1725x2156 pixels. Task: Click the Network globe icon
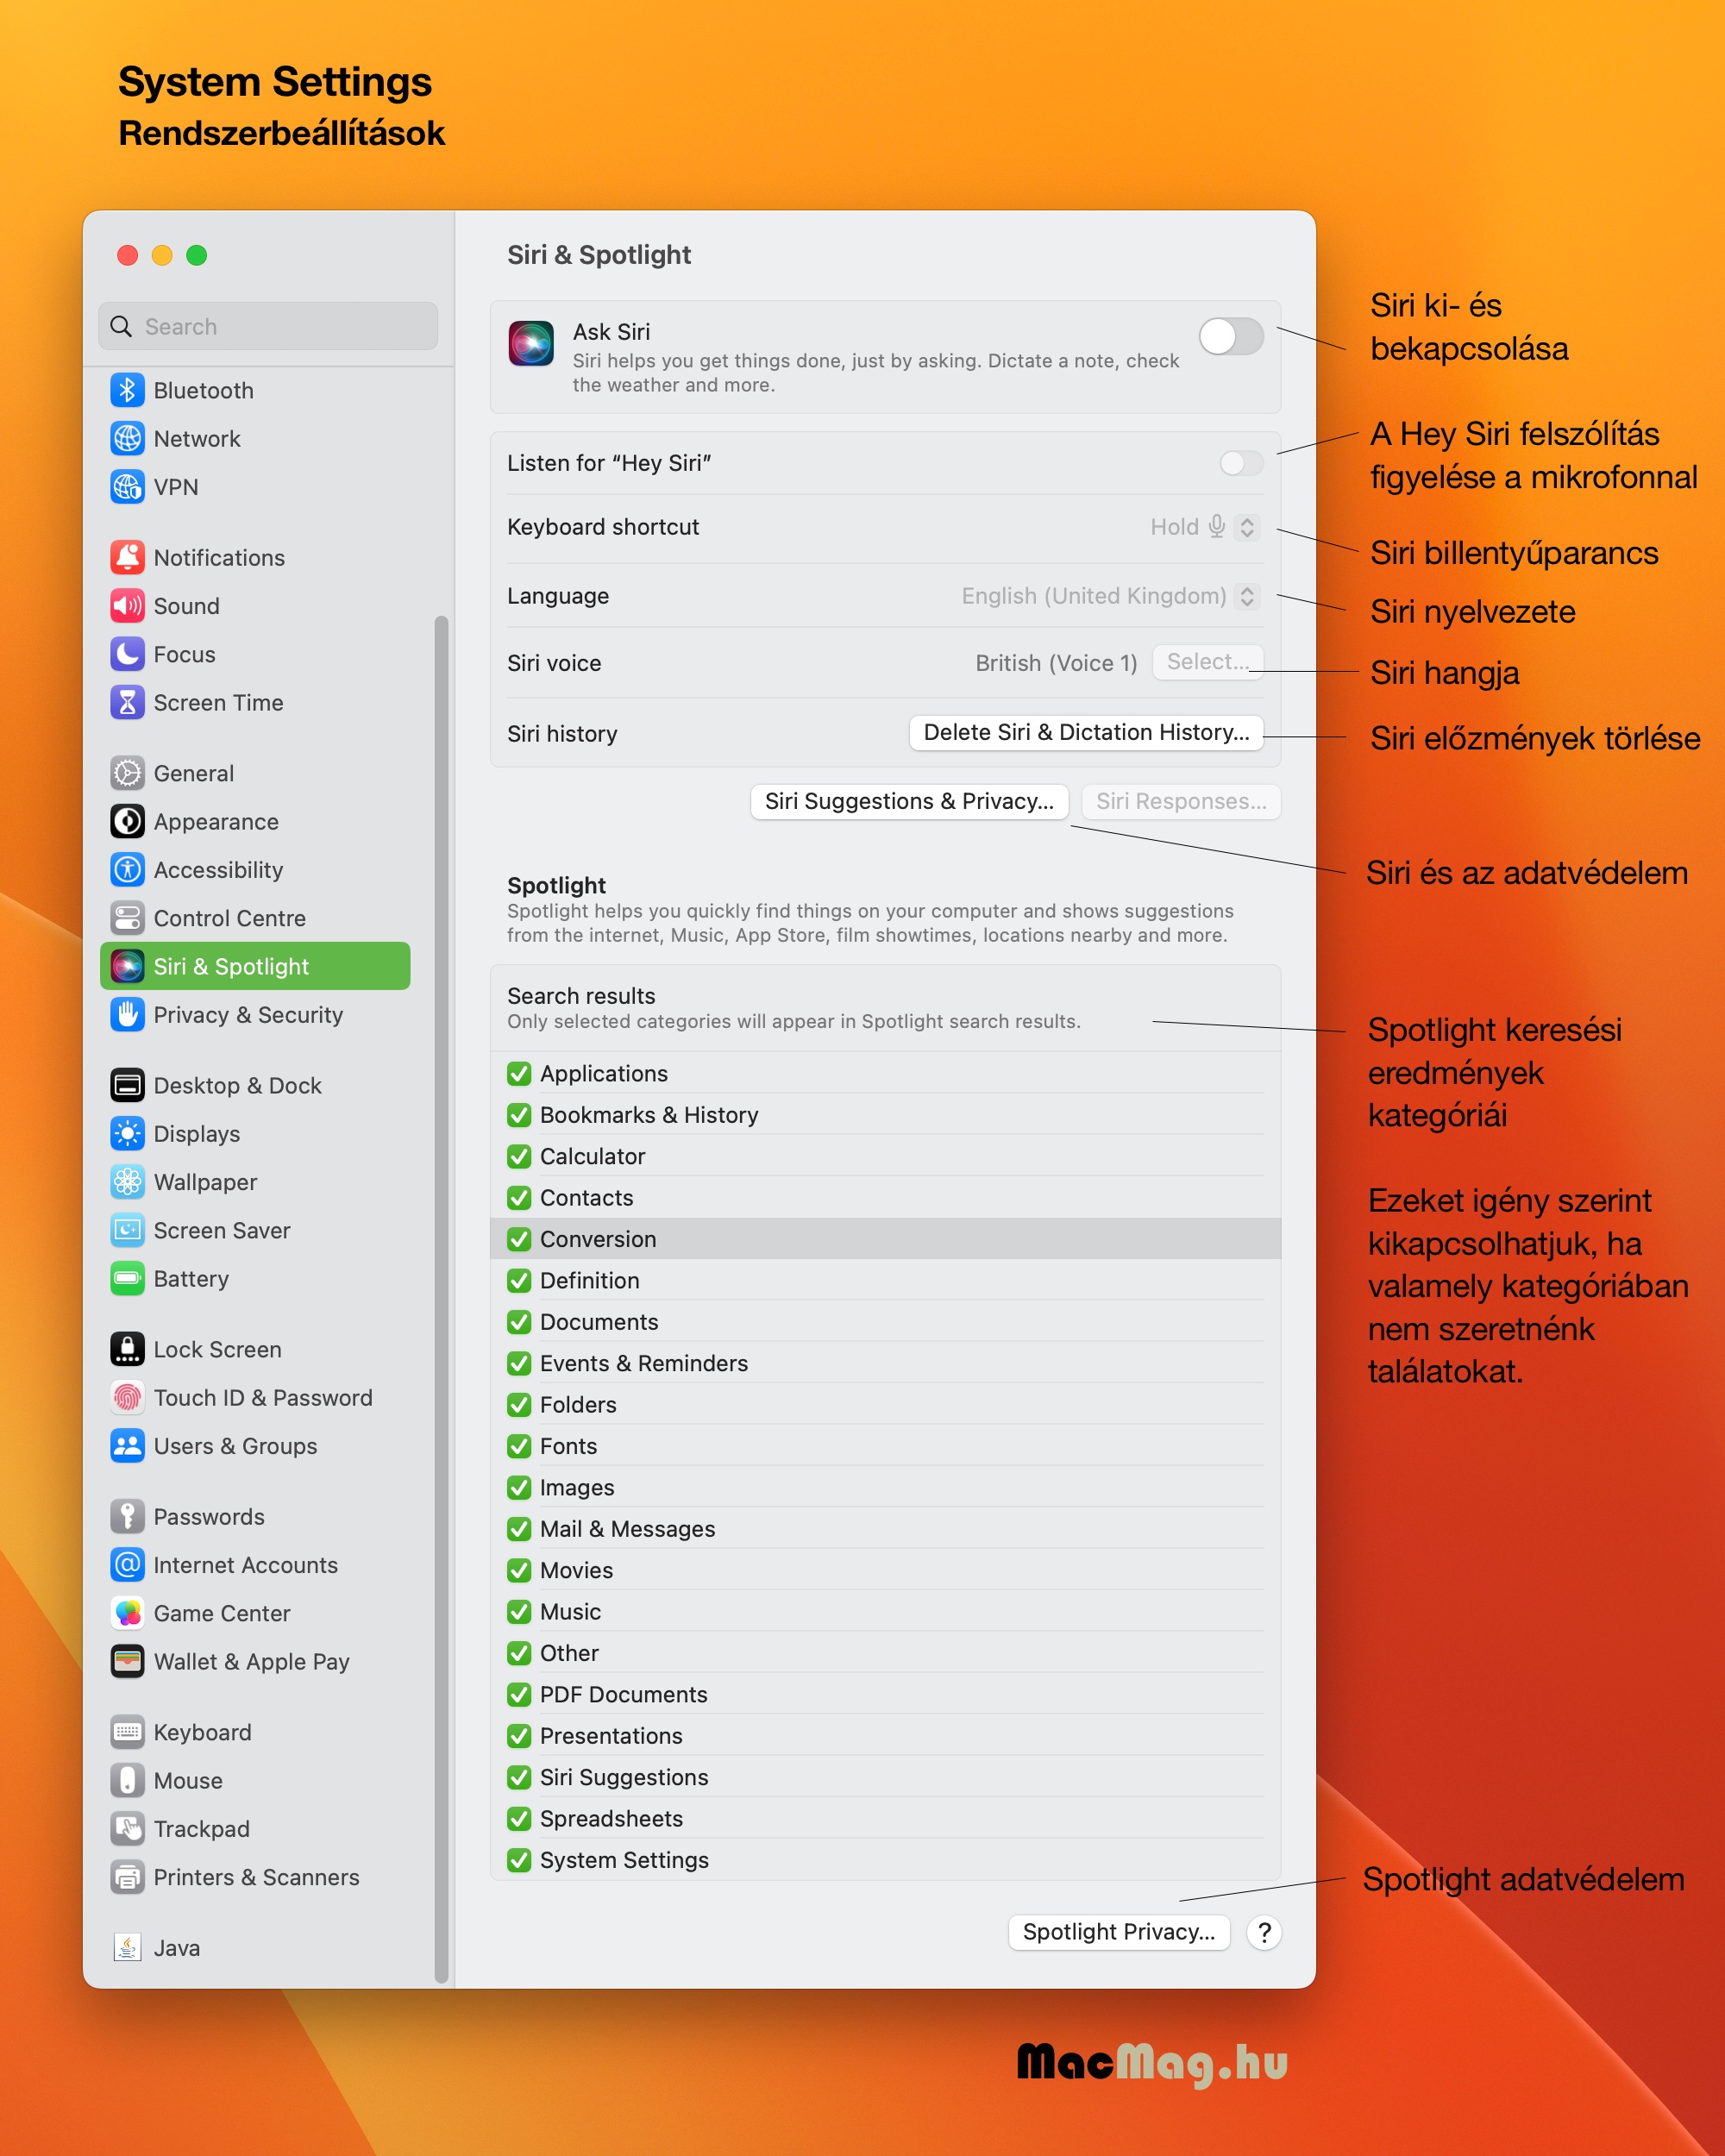point(127,438)
